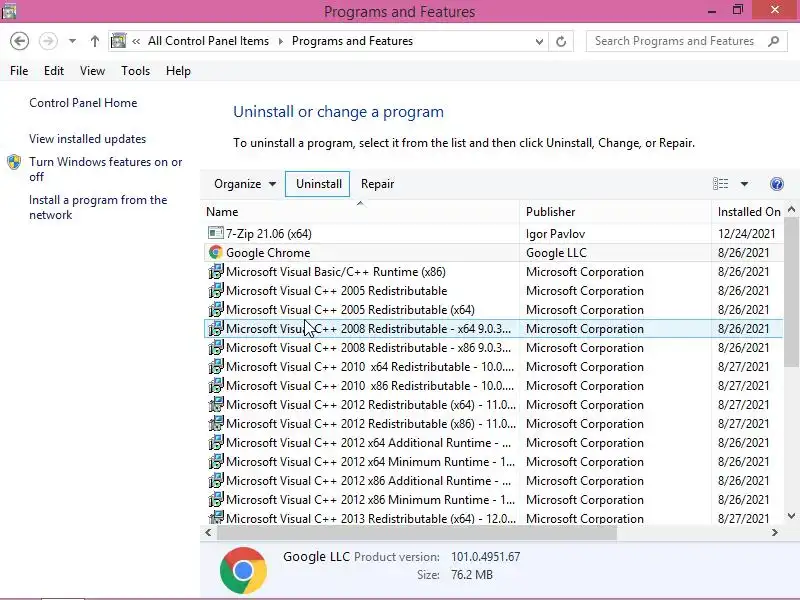Screen dimensions: 800x600
Task: Click the Programs and Features breadcrumb segment
Action: pyautogui.click(x=352, y=41)
